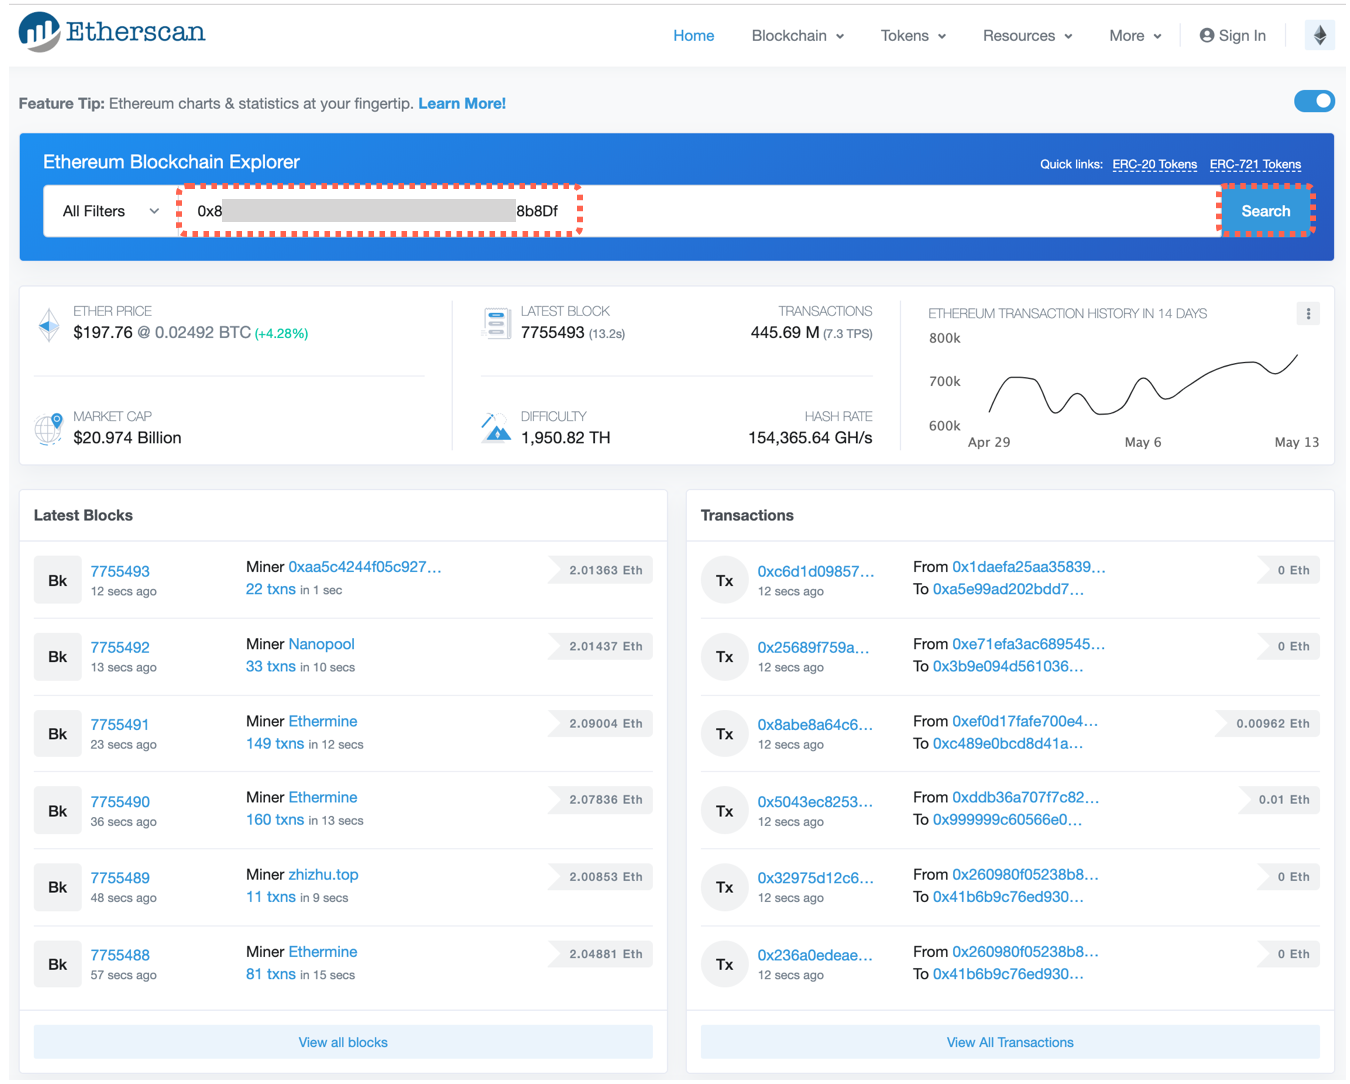
Task: Click the Bk icon for block 7755493
Action: [58, 580]
